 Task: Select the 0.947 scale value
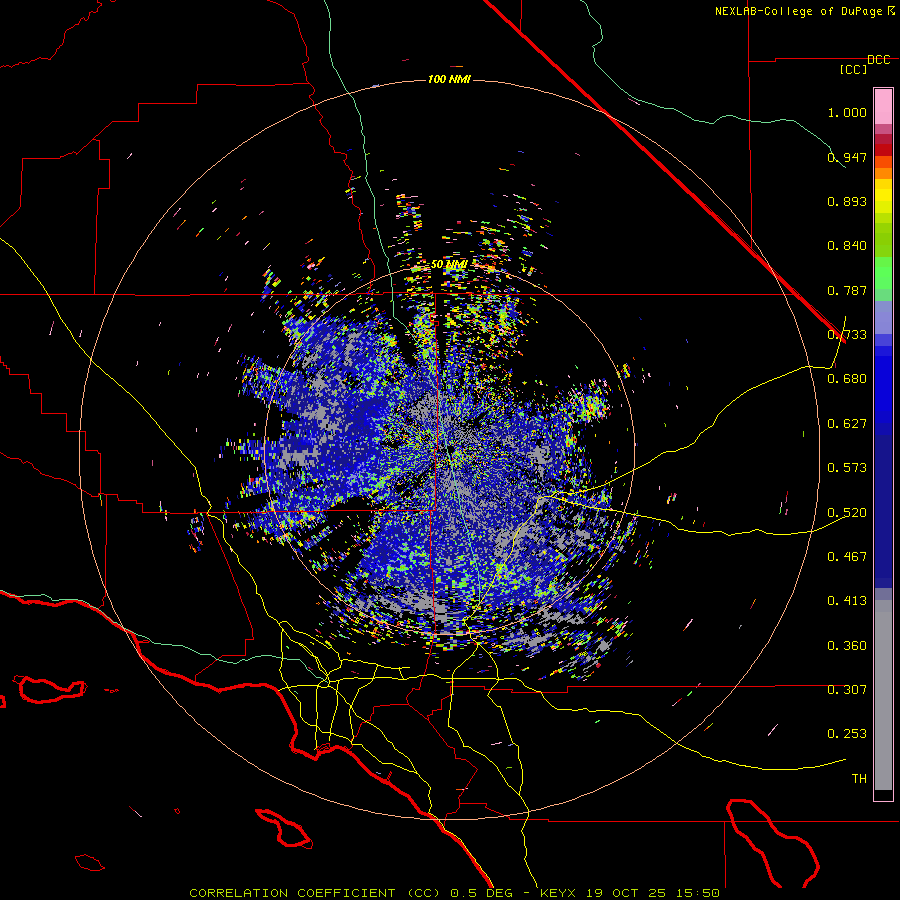coord(847,157)
